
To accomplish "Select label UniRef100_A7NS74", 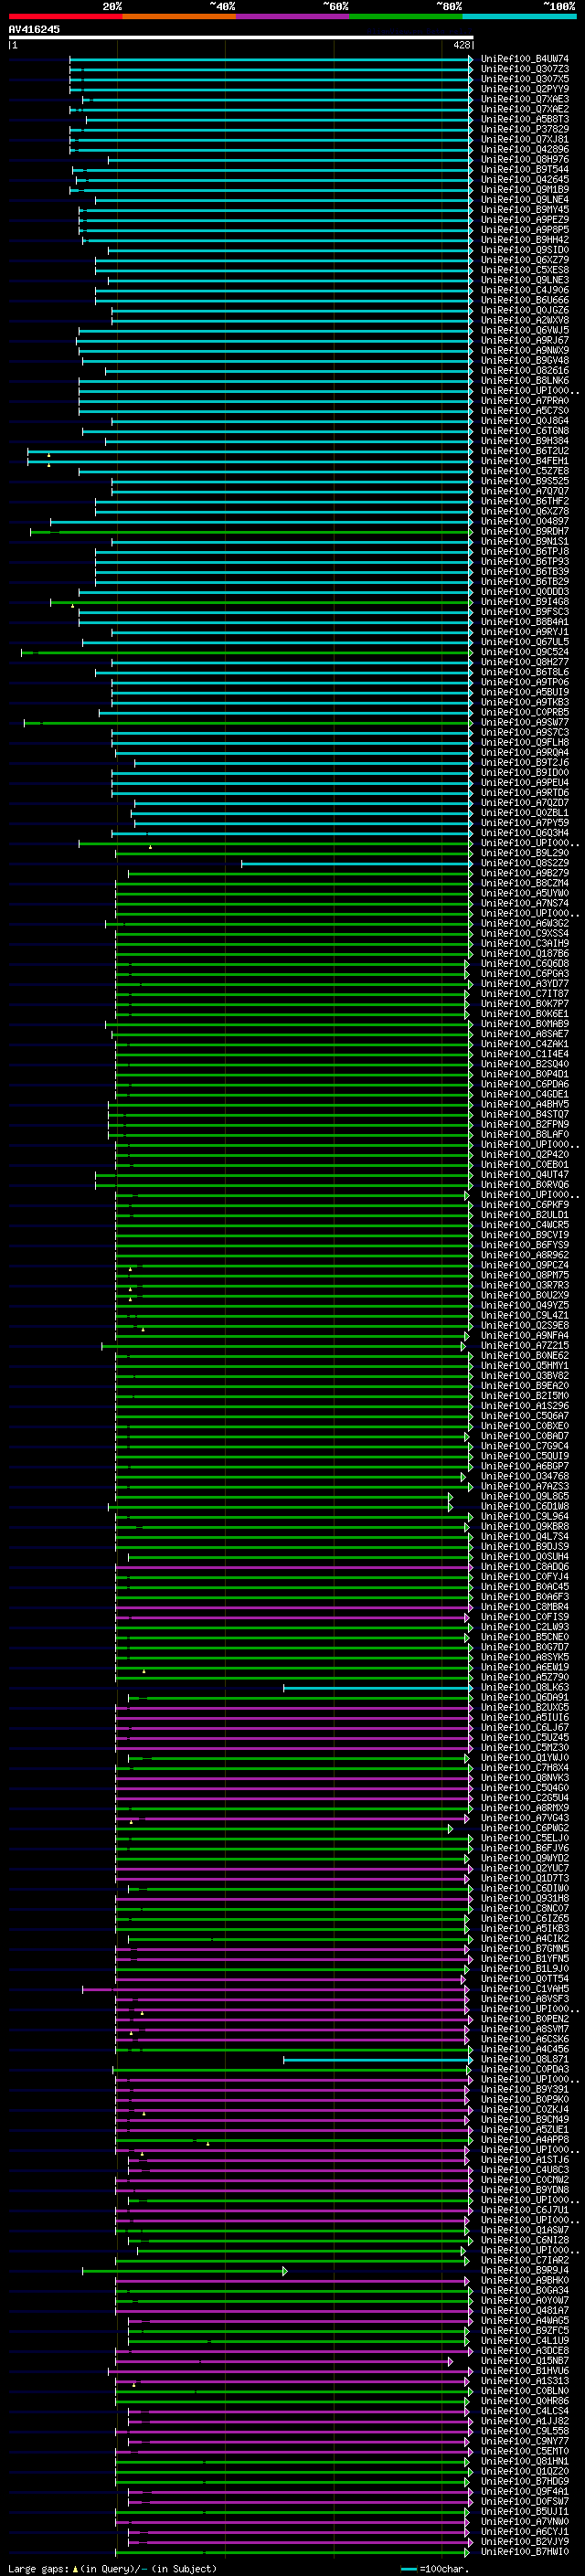I will tap(525, 903).
